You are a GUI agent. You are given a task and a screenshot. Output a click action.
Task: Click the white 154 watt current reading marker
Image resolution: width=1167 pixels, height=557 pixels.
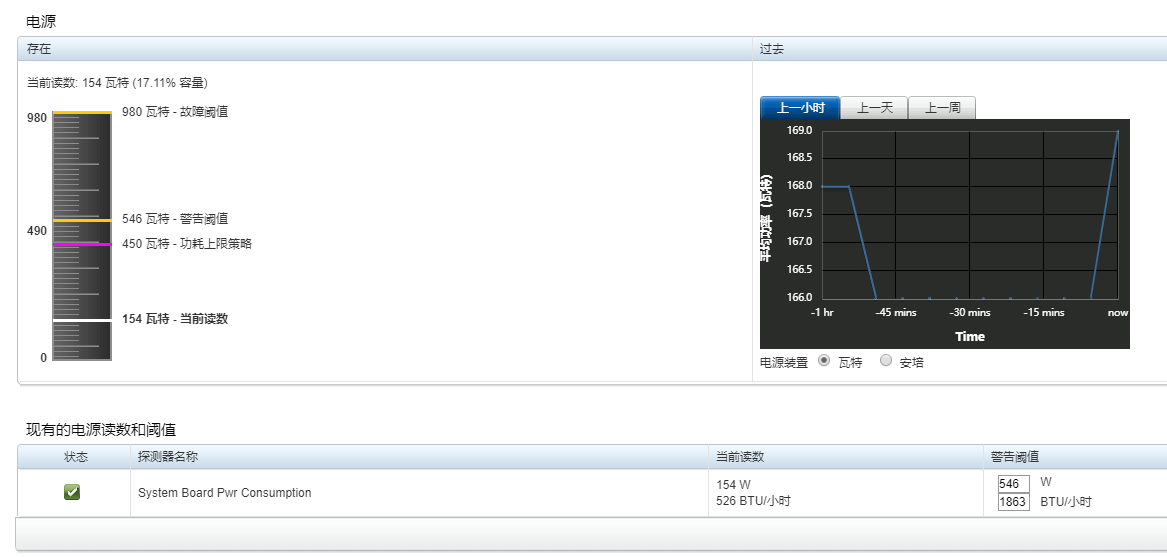(82, 320)
